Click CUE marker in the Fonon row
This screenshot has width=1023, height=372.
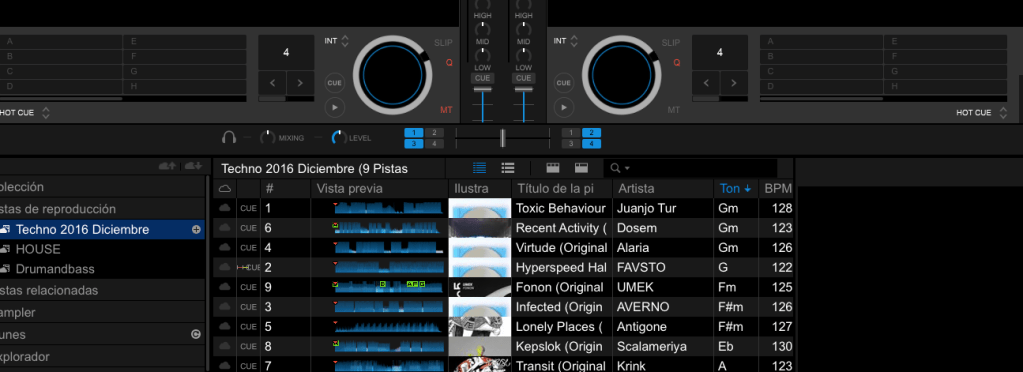248,287
